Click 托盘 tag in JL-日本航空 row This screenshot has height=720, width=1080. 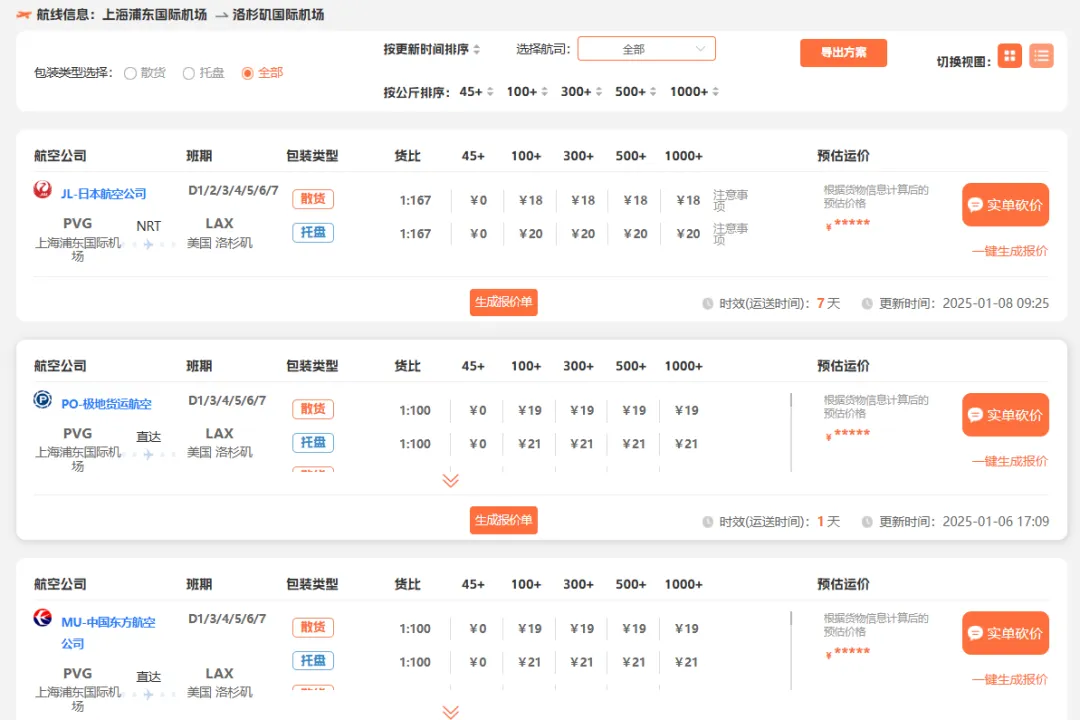coord(313,232)
